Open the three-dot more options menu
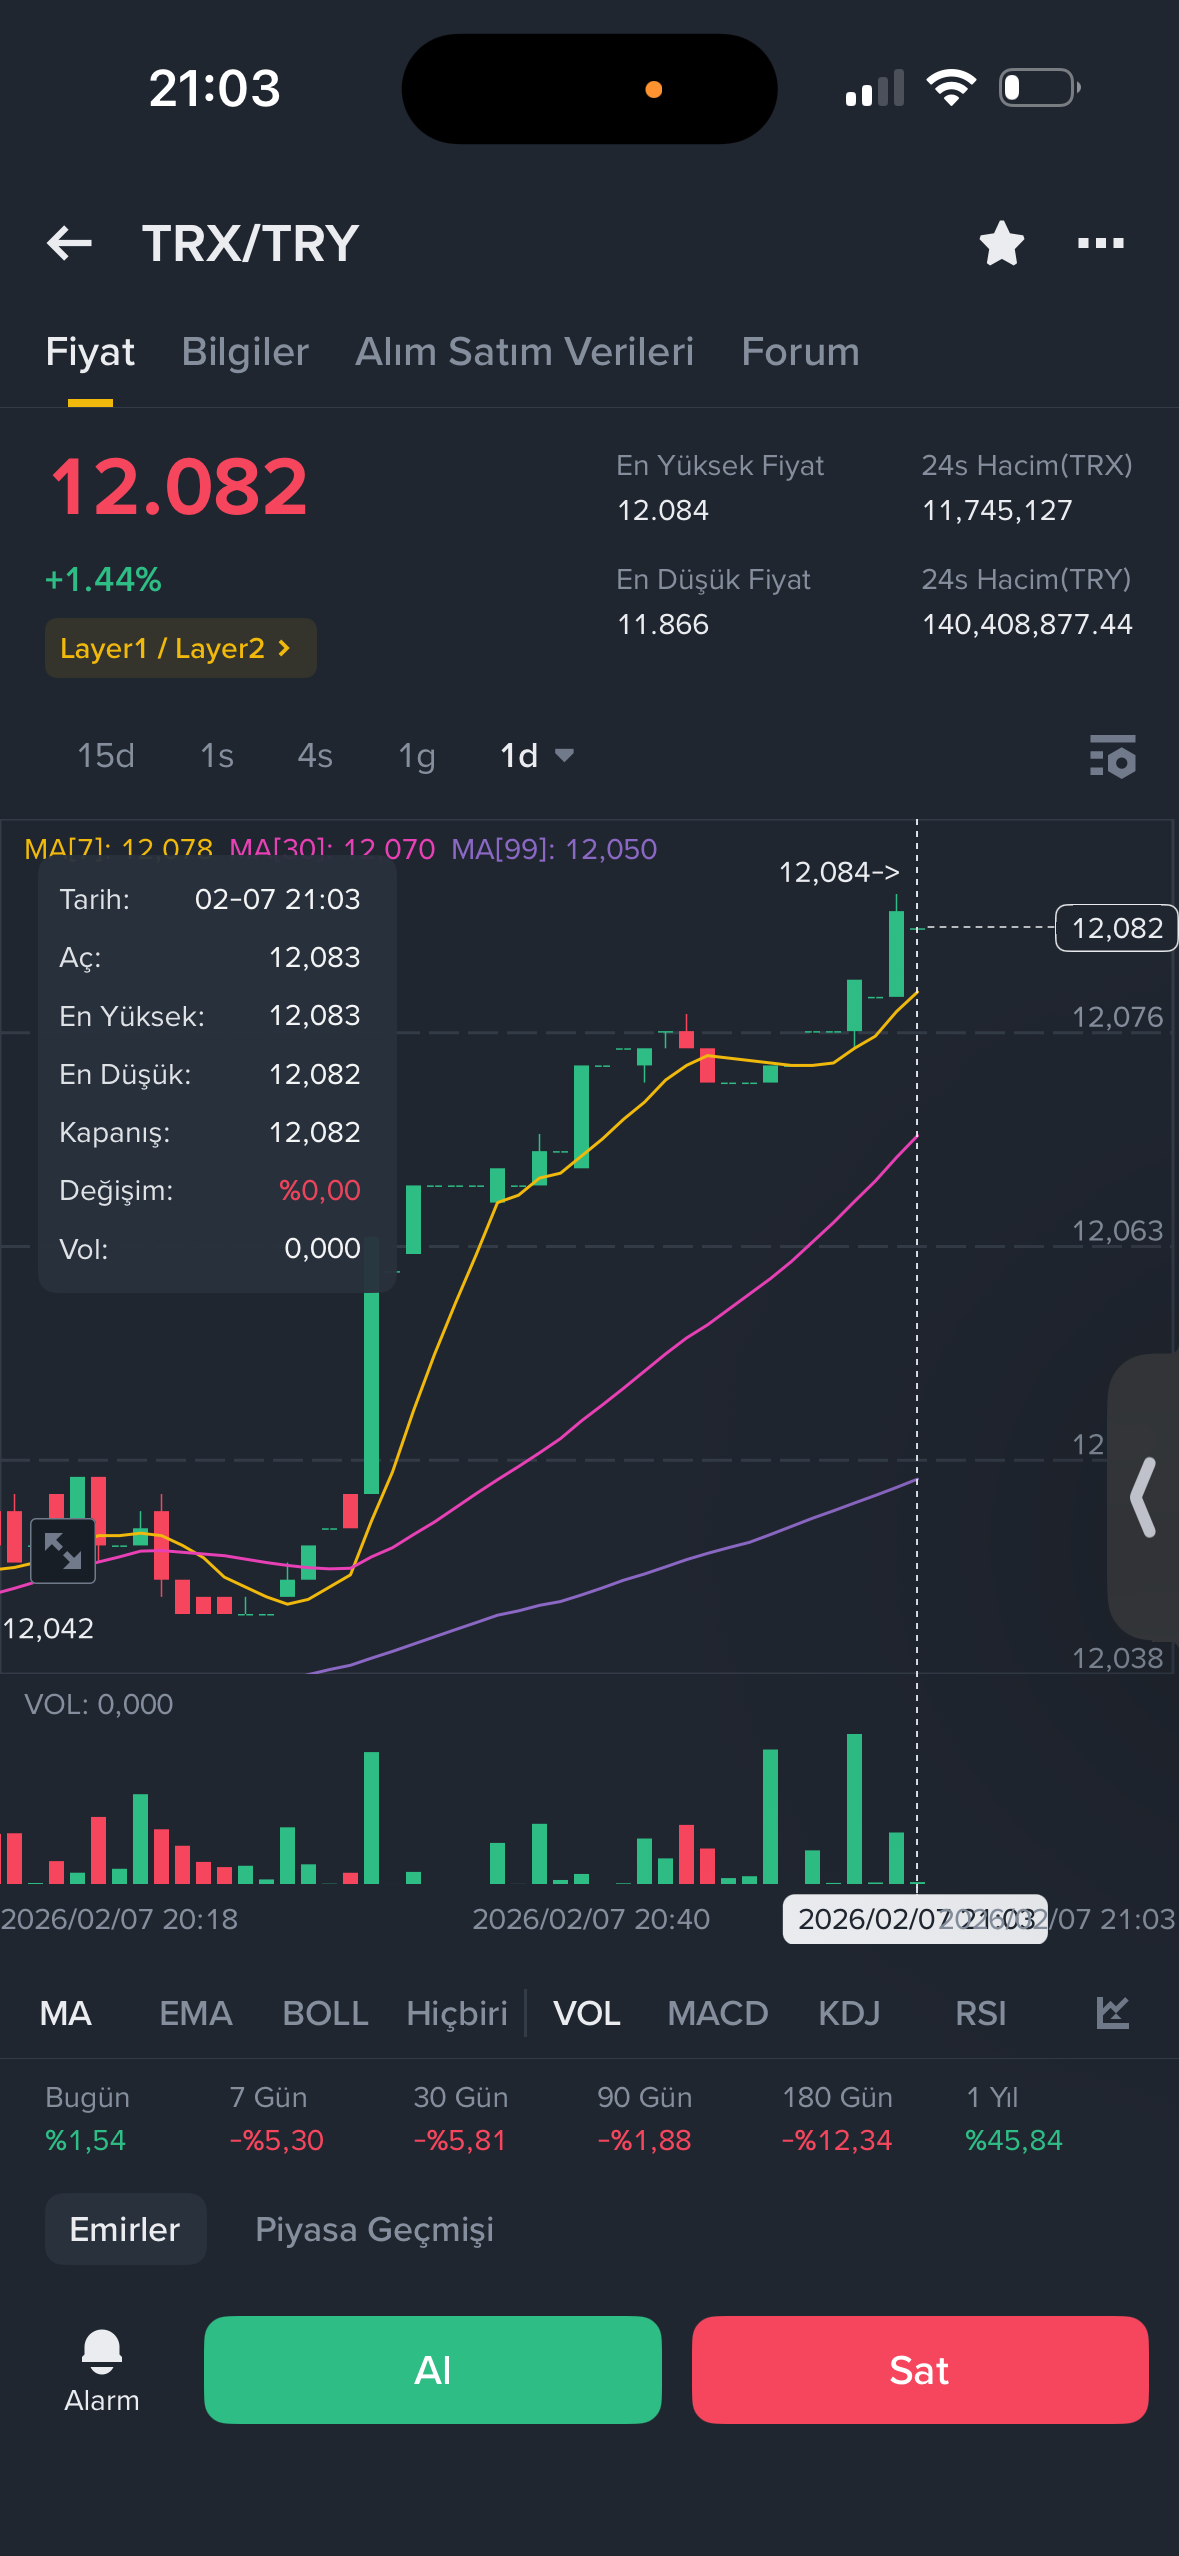The image size is (1179, 2556). [1100, 243]
